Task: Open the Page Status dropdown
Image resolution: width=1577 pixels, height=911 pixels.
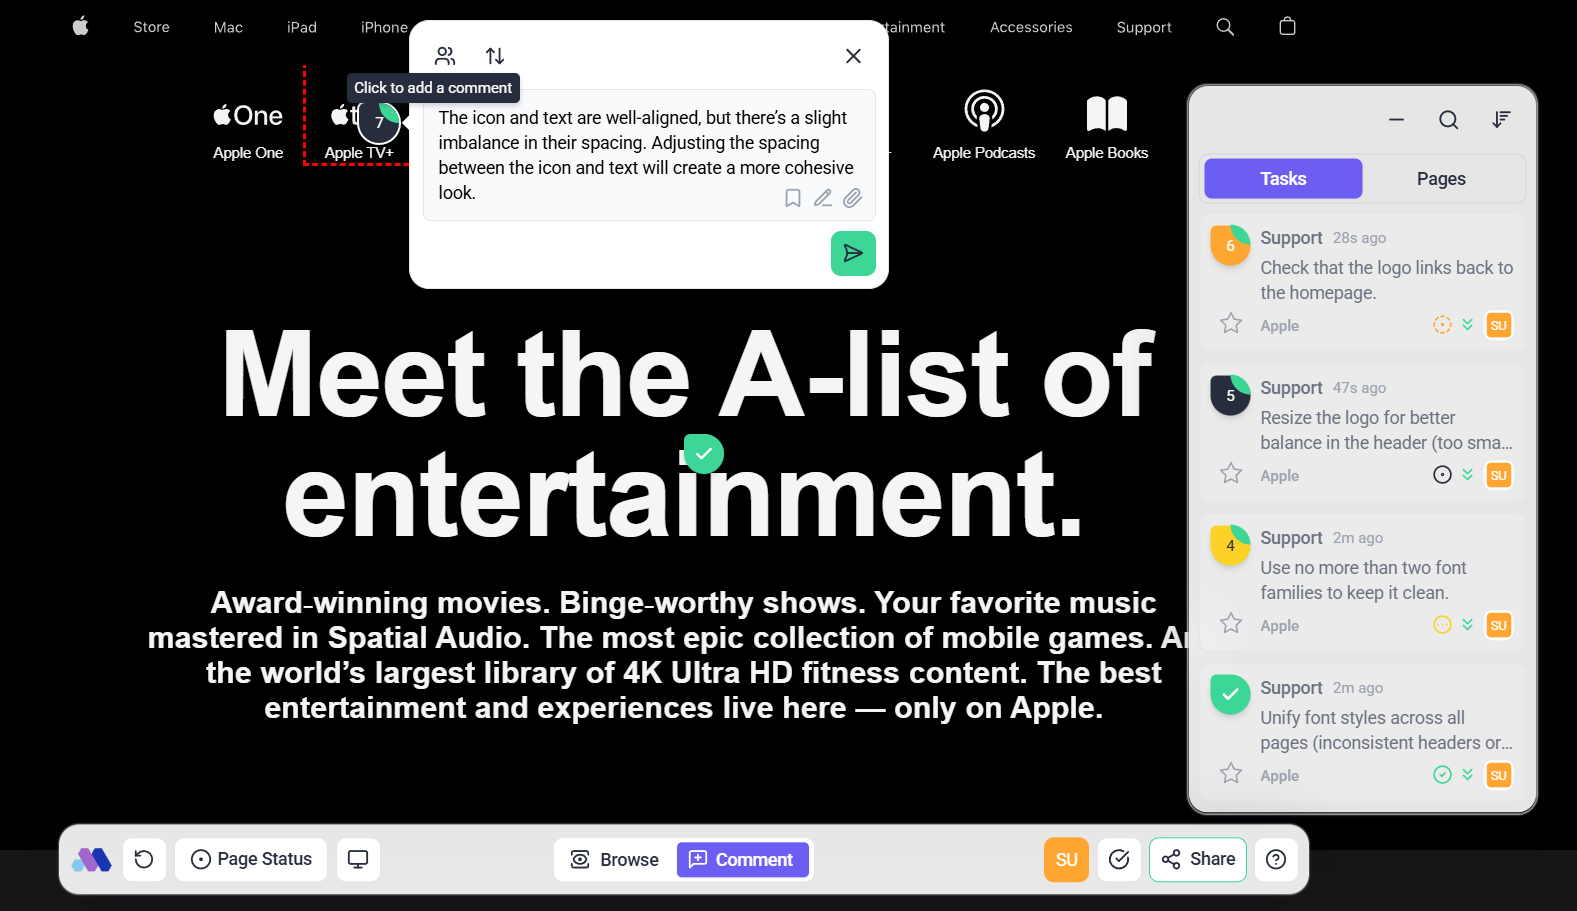Action: click(x=251, y=859)
